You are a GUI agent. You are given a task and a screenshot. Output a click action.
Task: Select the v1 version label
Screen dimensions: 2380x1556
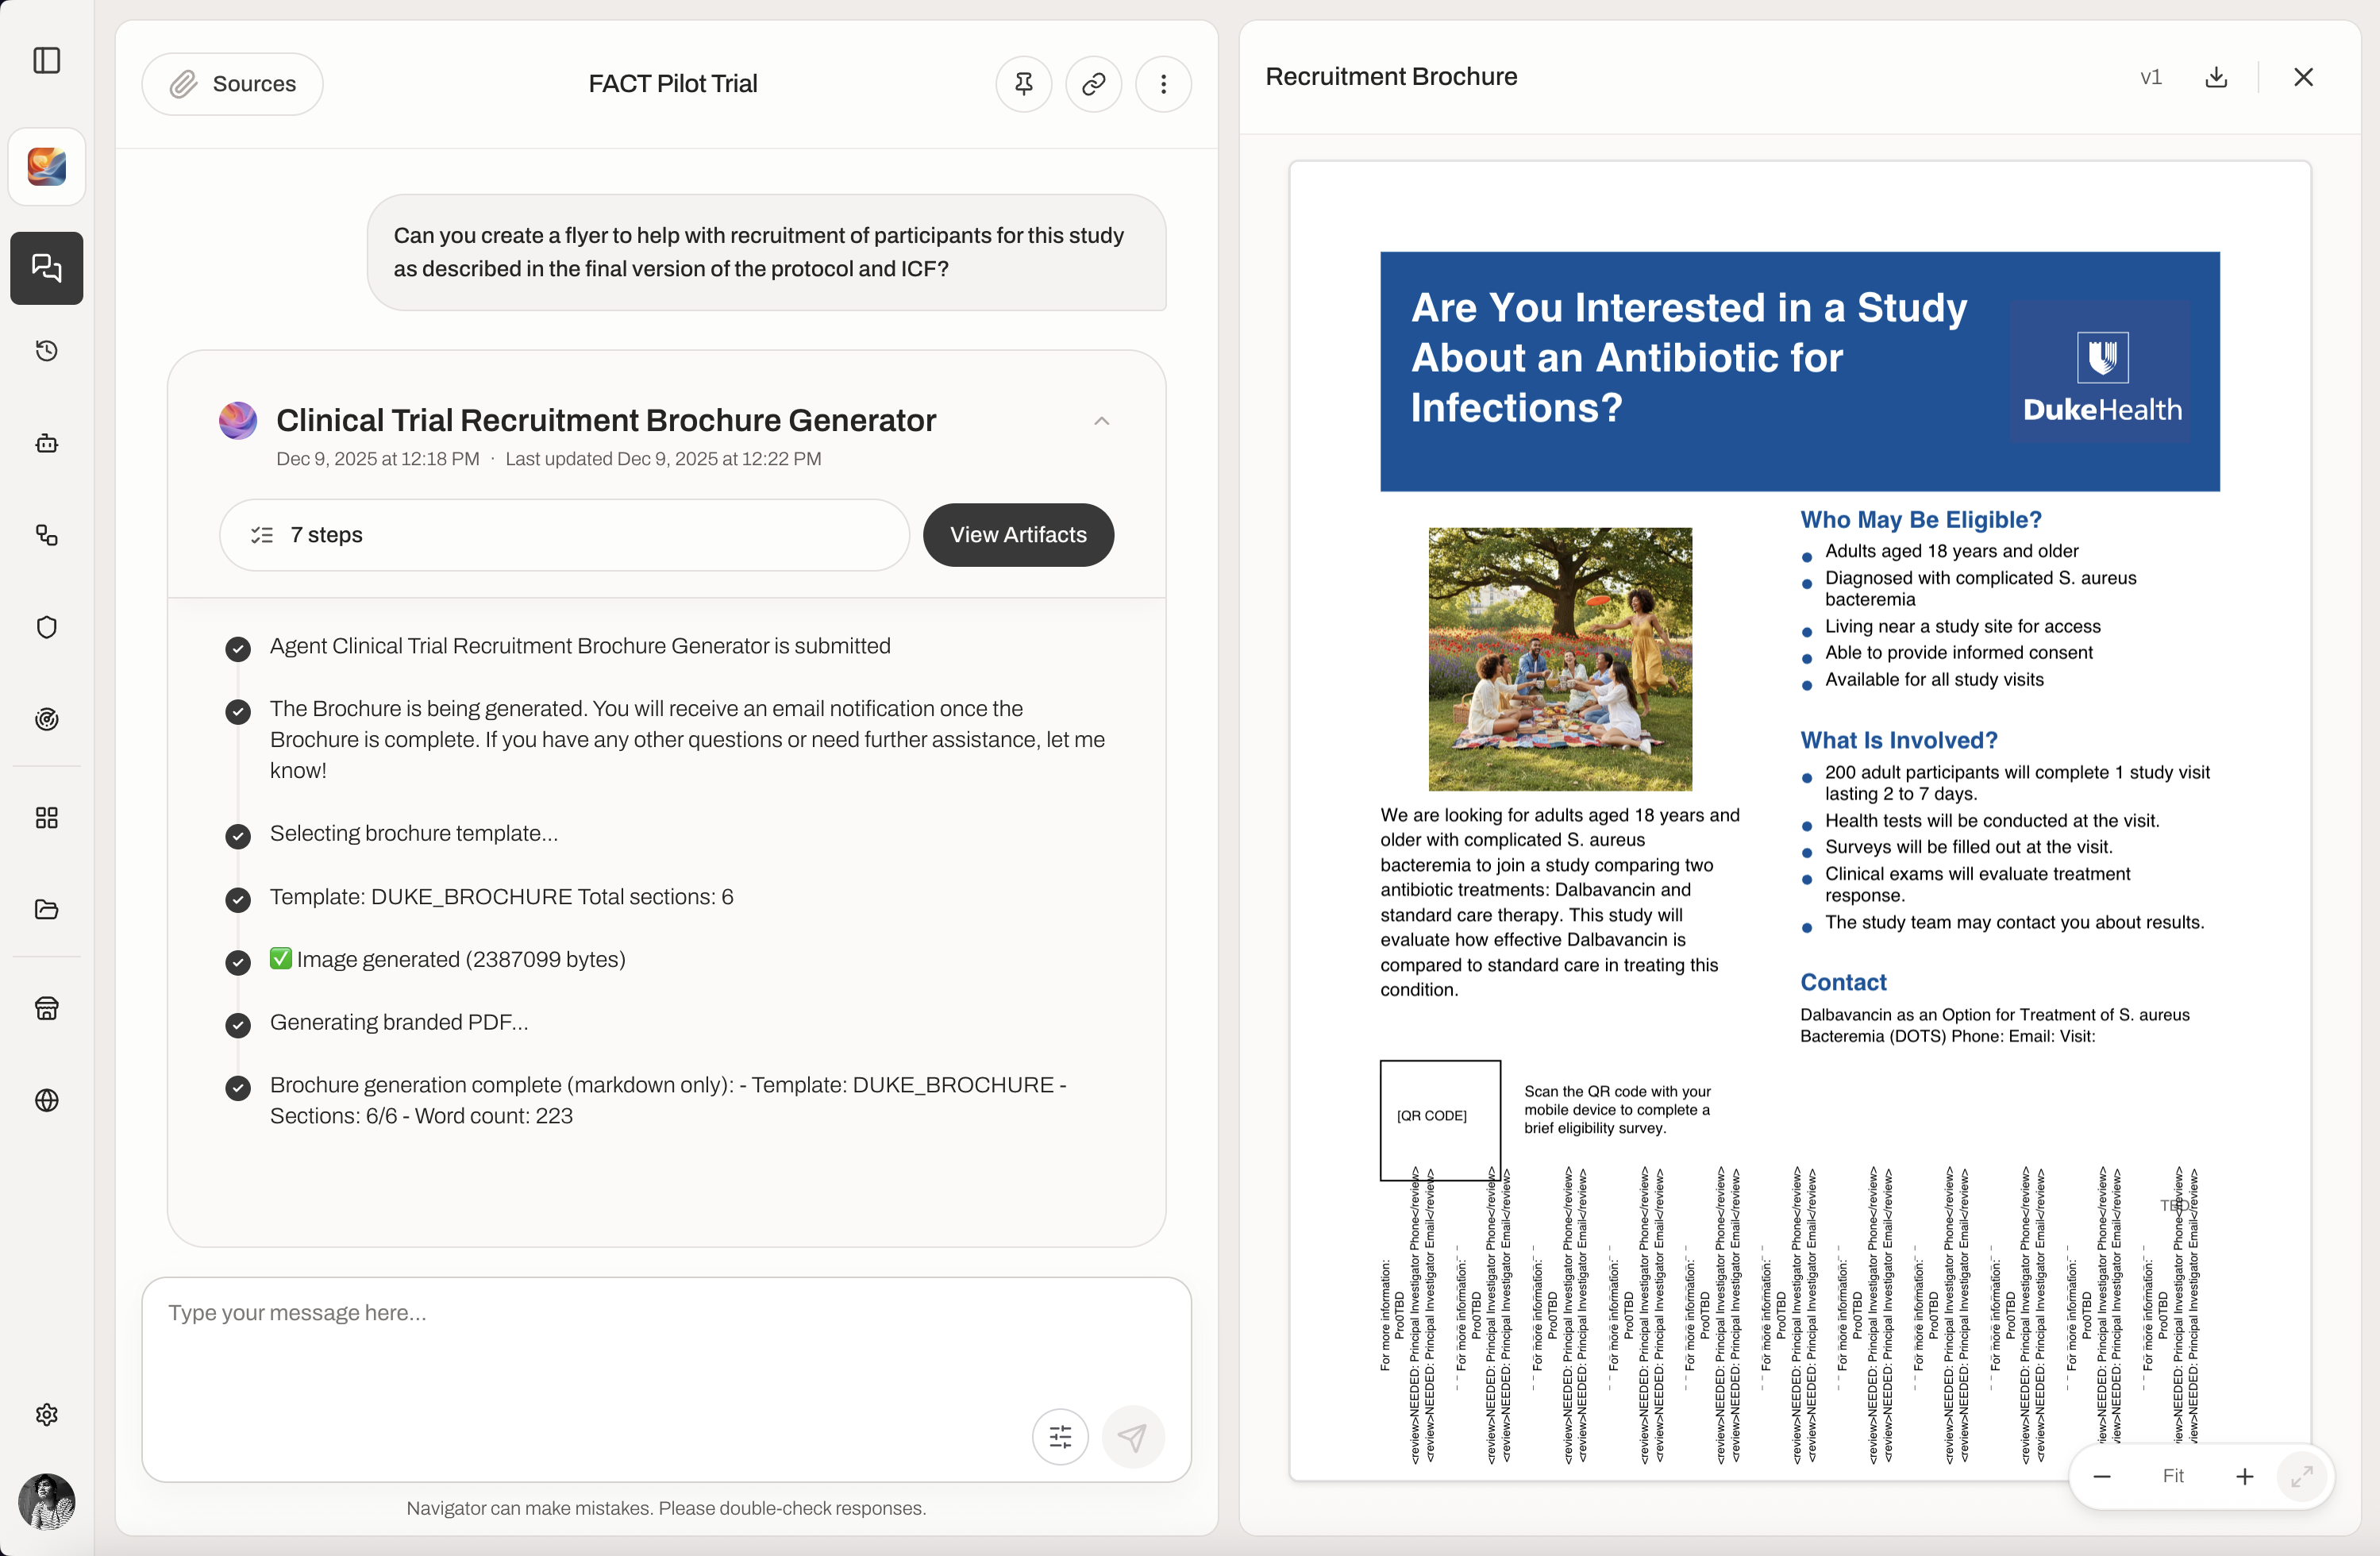2150,77
